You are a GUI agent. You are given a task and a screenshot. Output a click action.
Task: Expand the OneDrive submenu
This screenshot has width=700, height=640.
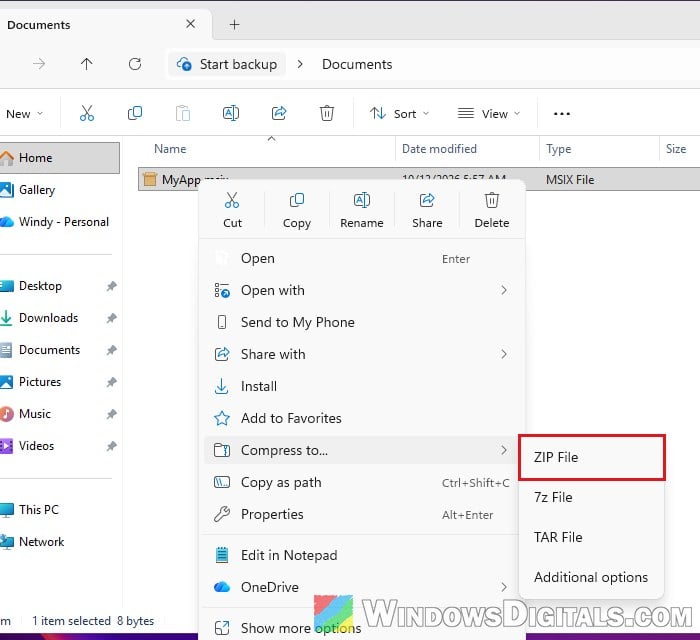504,587
